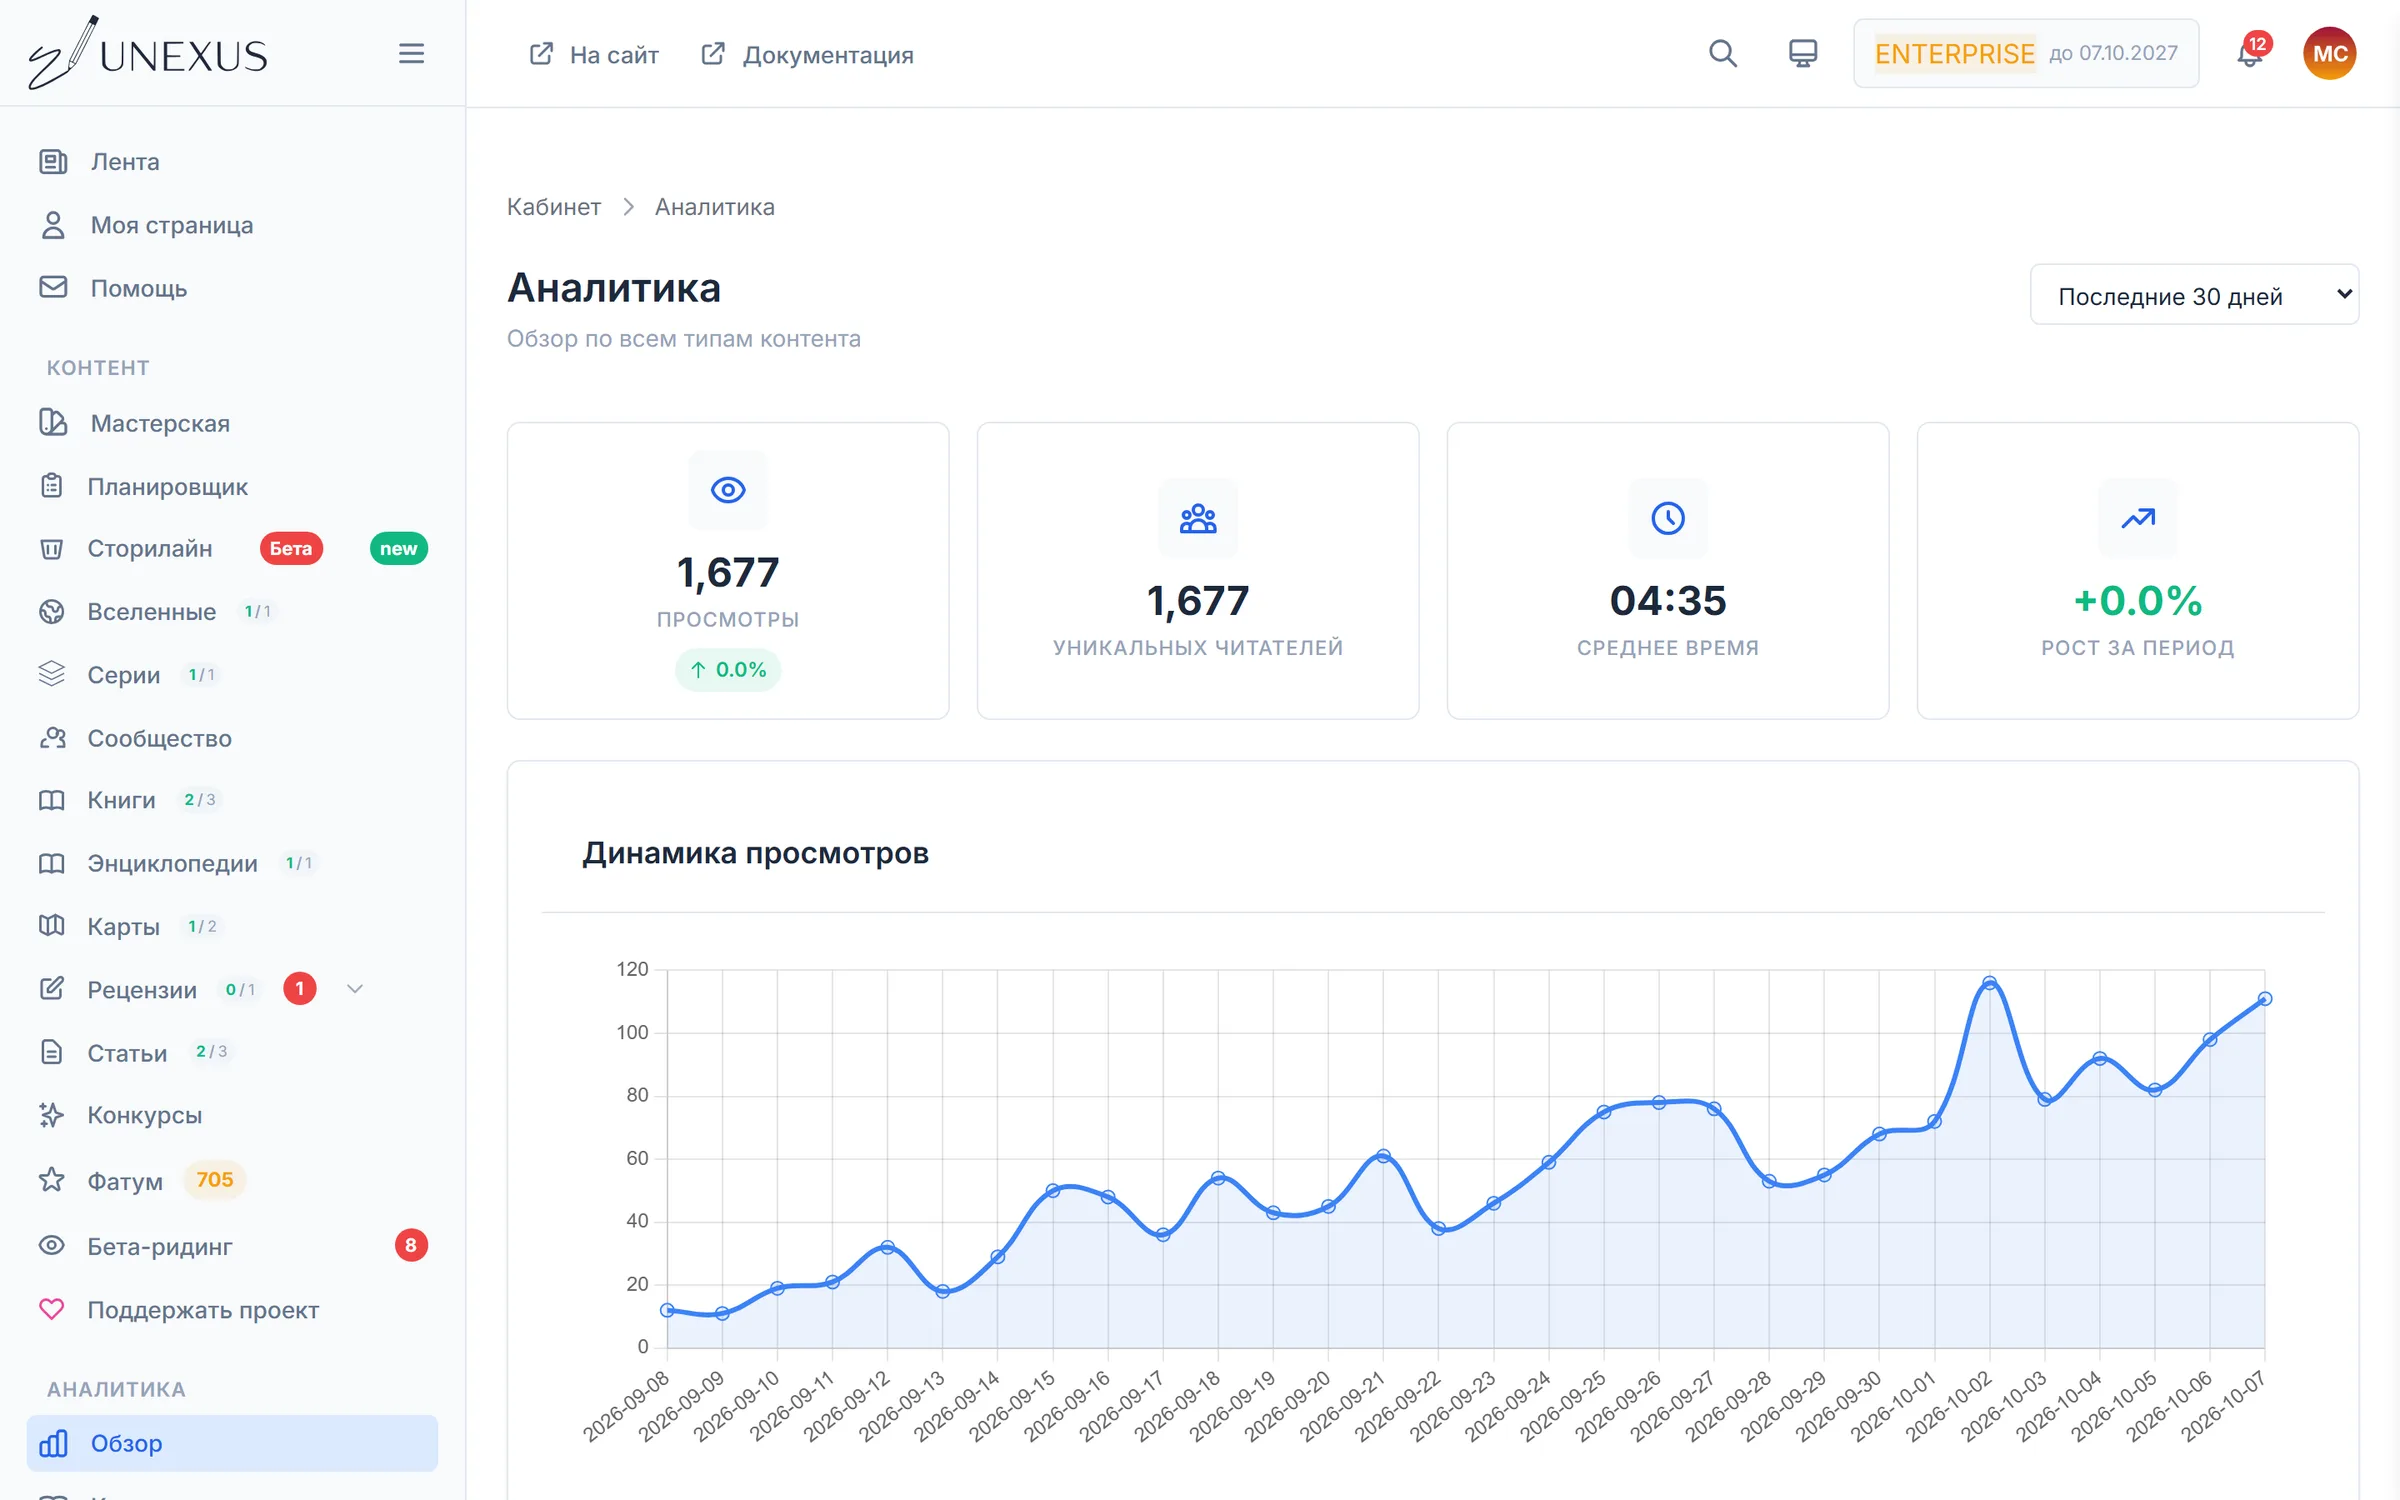Click the readers group icon on card
The height and width of the screenshot is (1500, 2400).
(x=1198, y=518)
